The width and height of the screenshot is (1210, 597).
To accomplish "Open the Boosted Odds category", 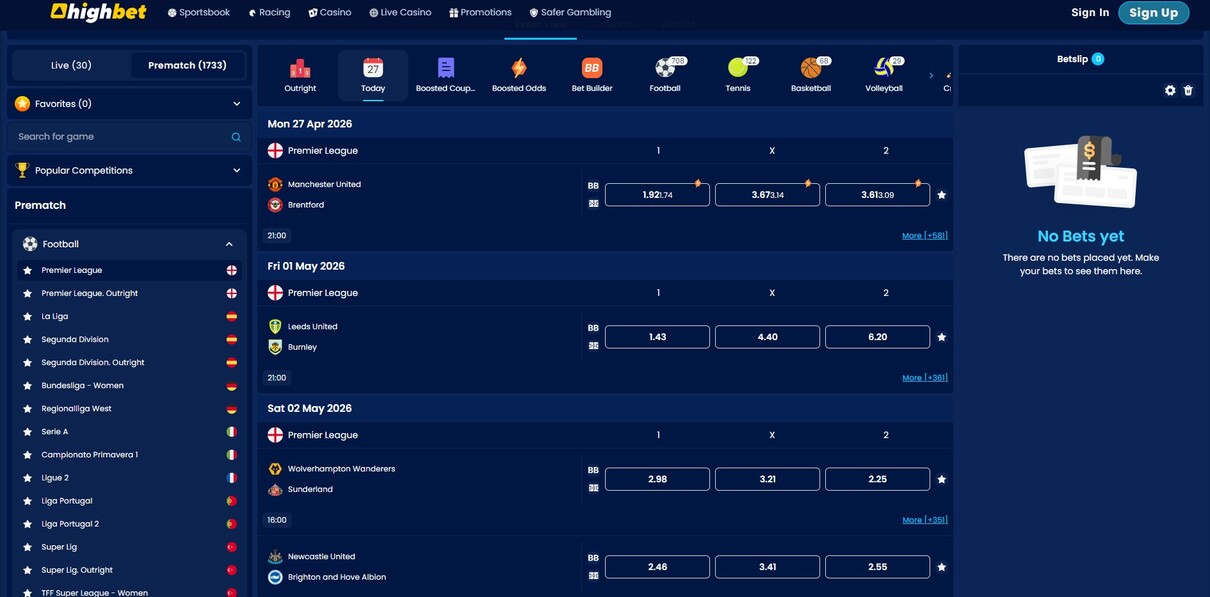I will (x=519, y=68).
